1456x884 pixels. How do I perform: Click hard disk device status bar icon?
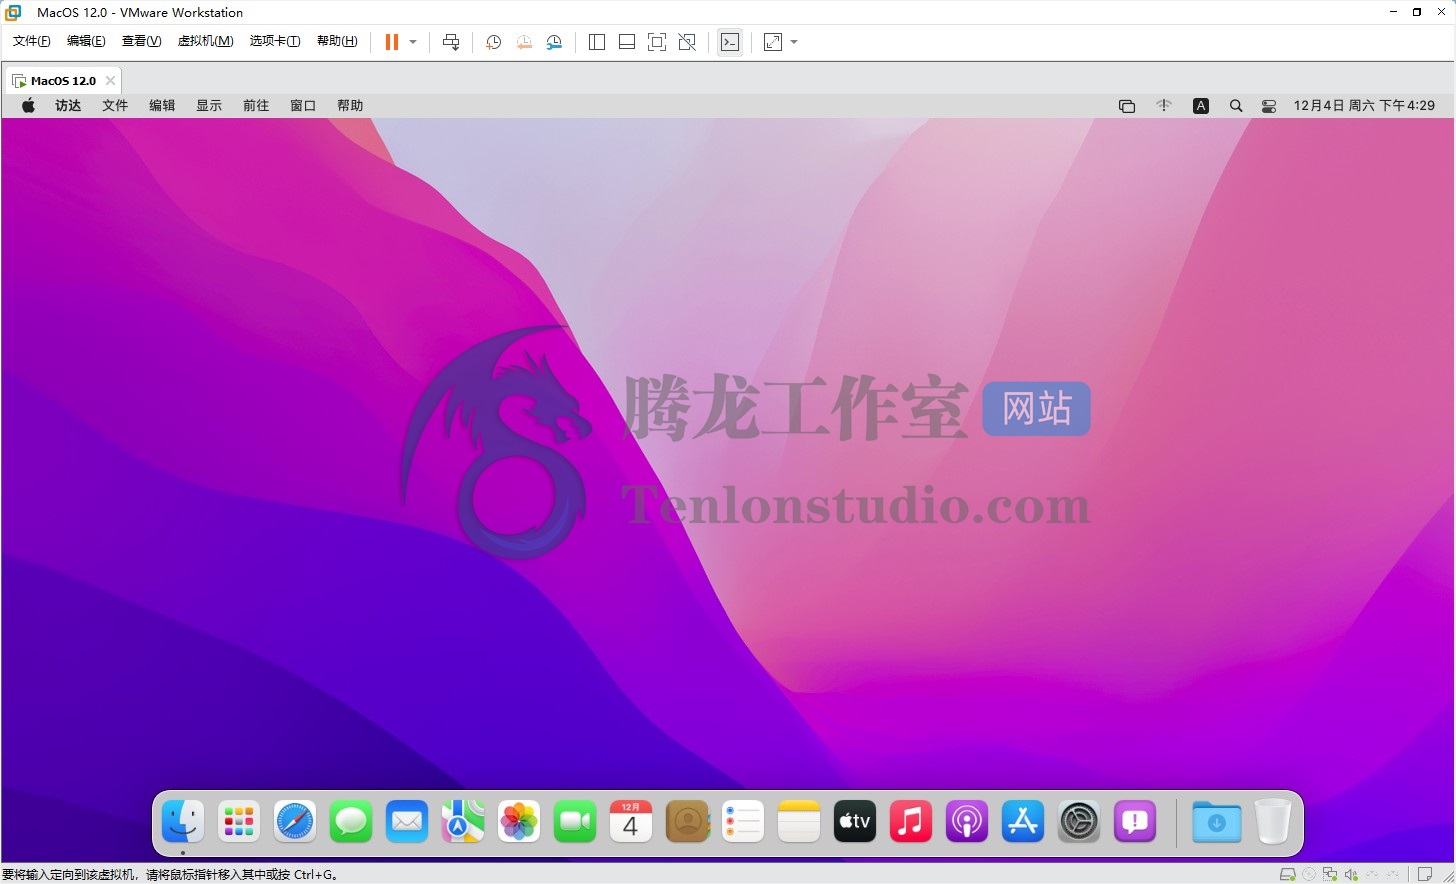click(x=1288, y=874)
